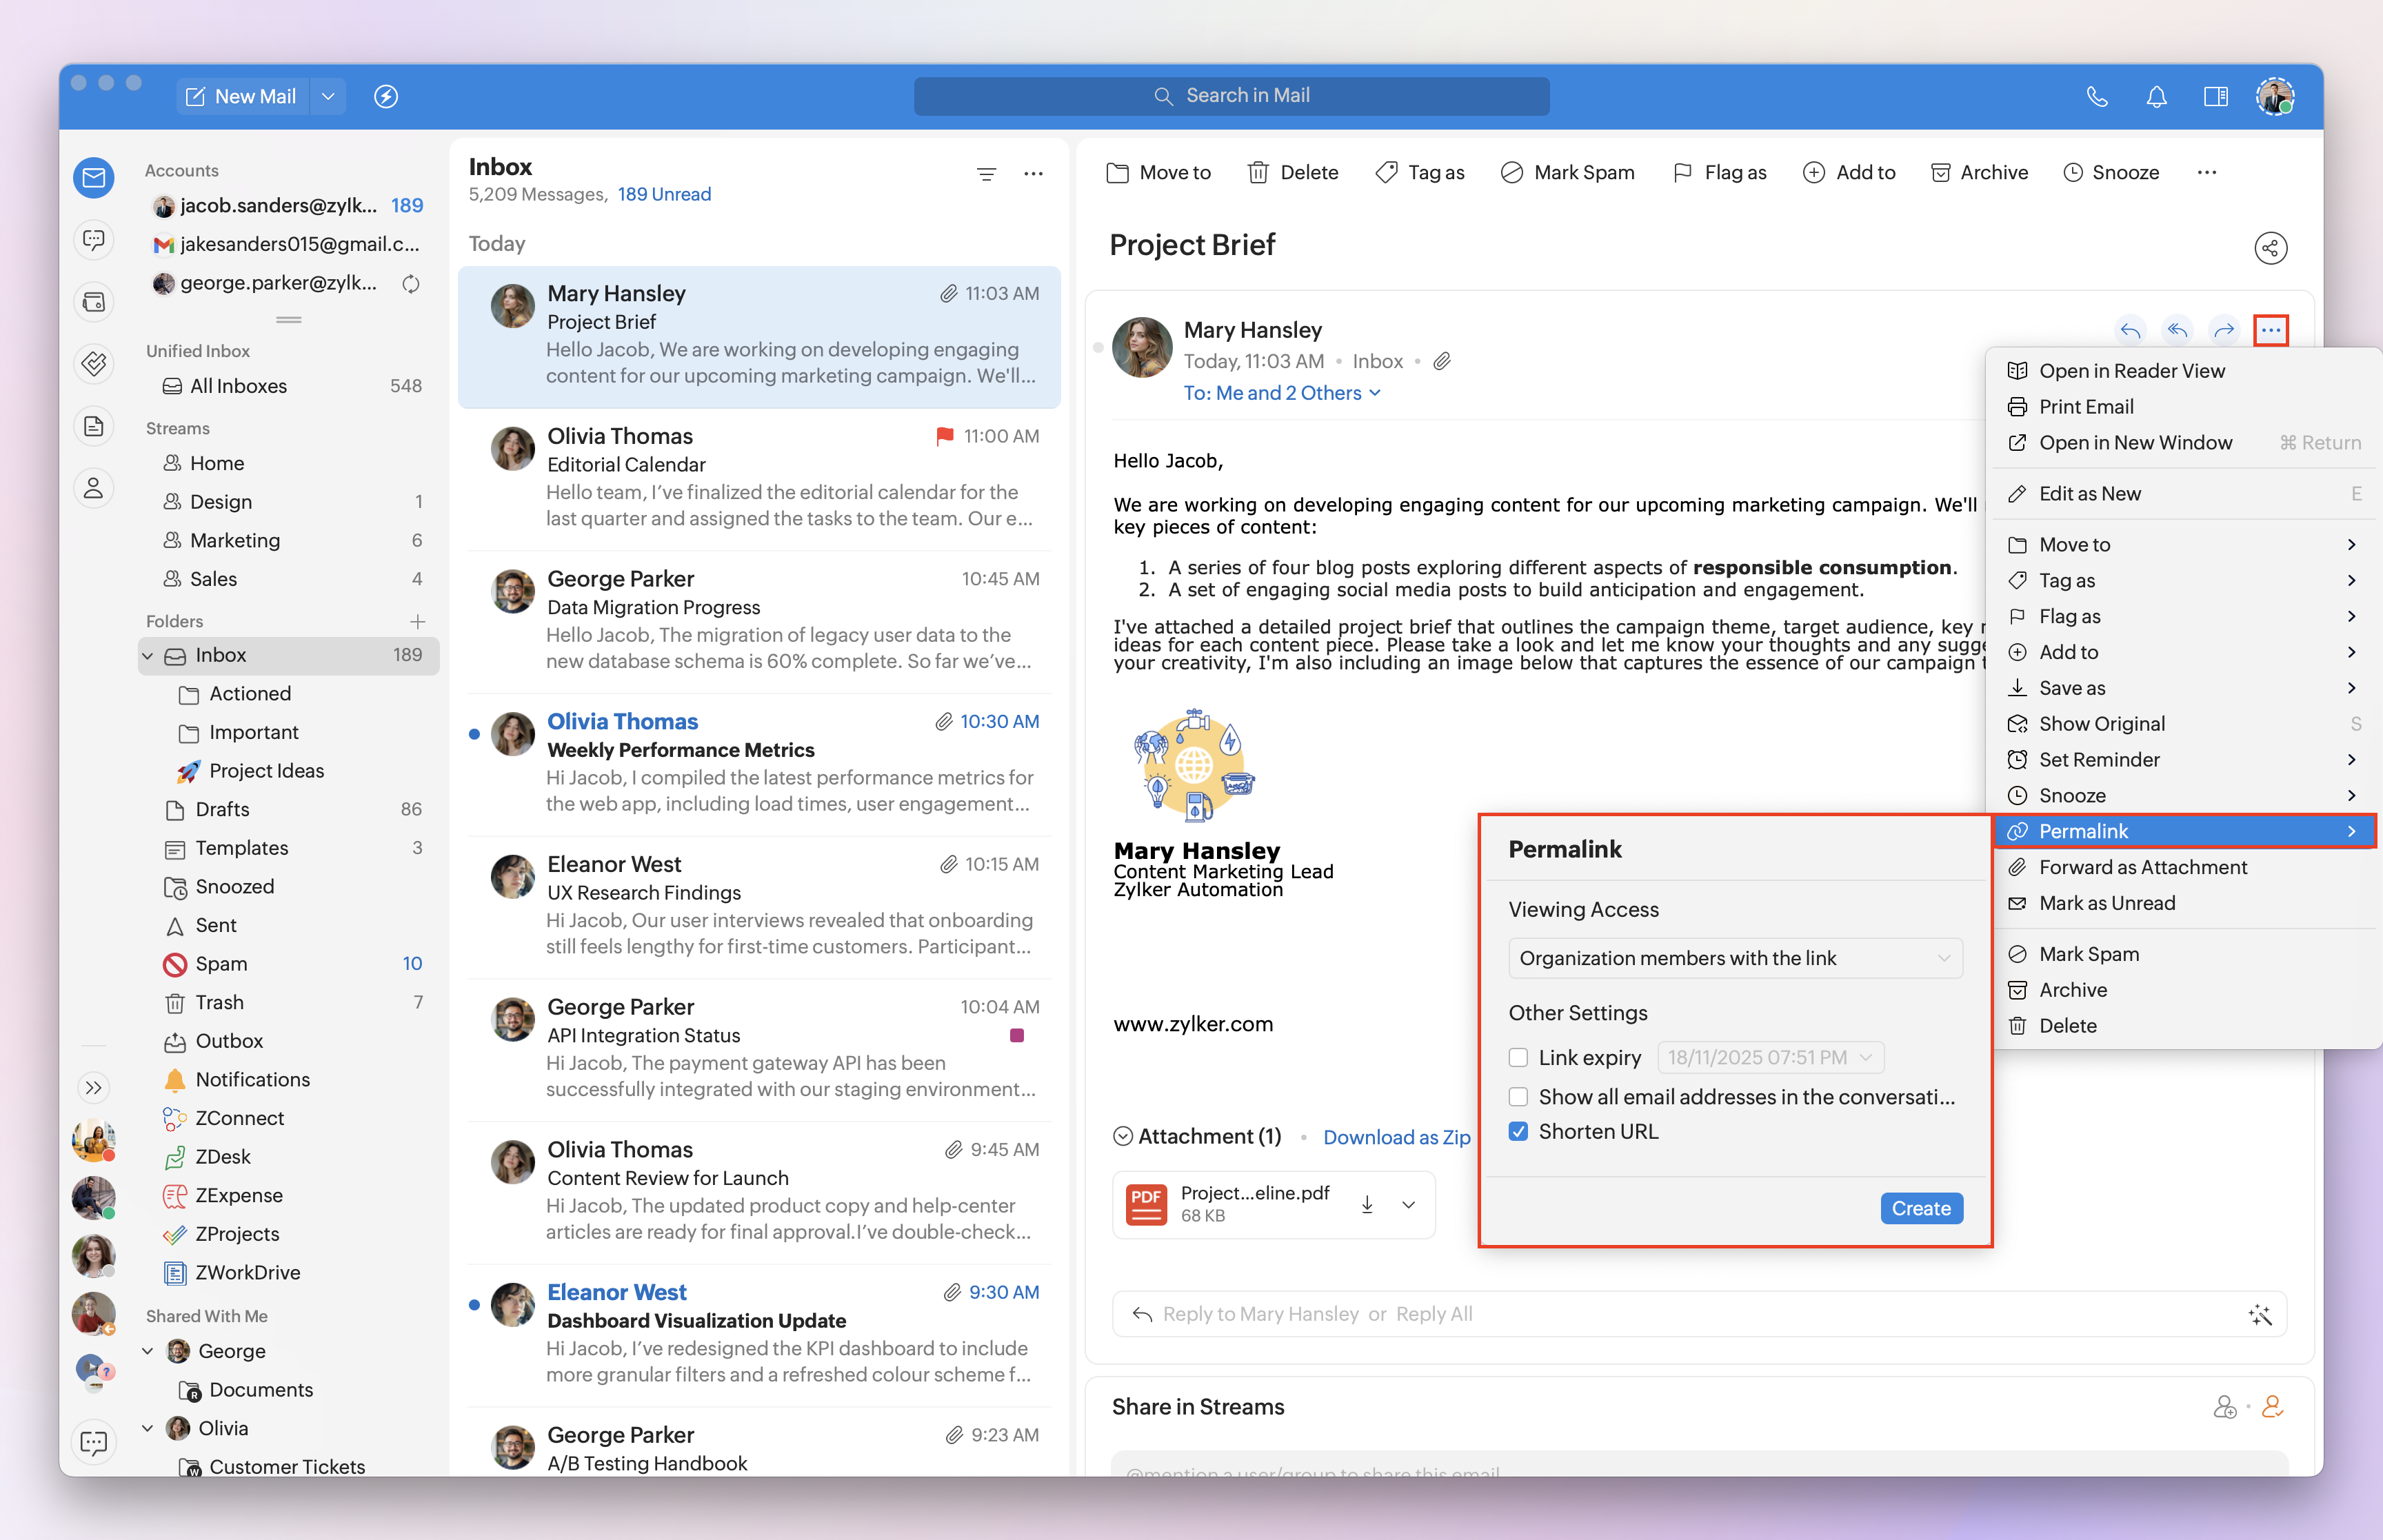Click the phone call icon in top bar

2097,96
